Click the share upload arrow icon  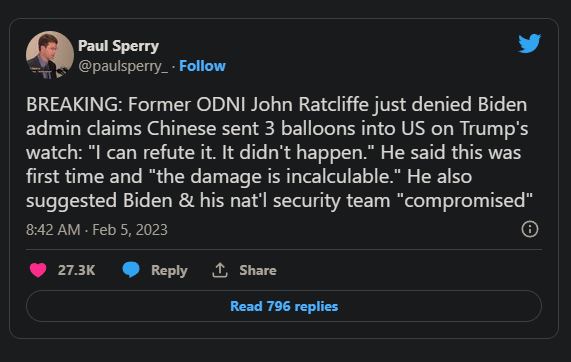tap(220, 270)
